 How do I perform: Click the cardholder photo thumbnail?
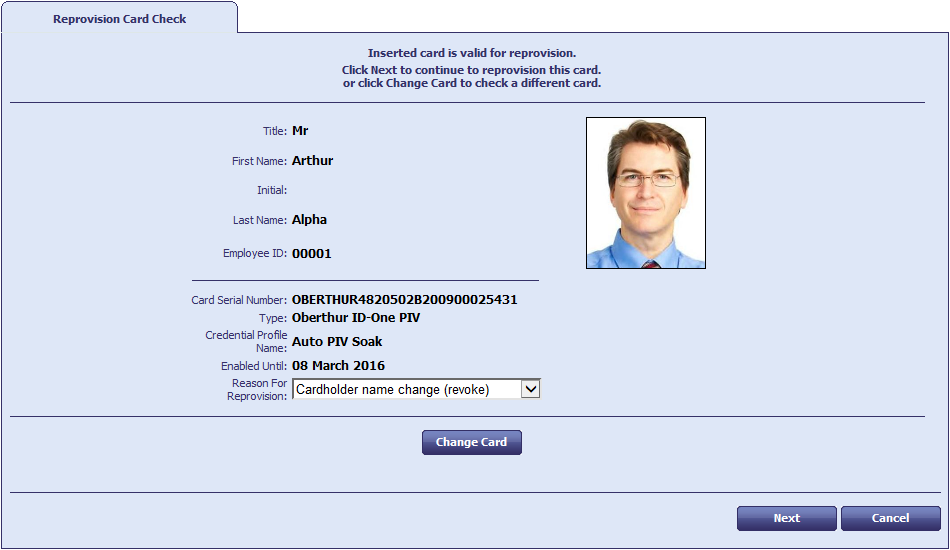(646, 193)
